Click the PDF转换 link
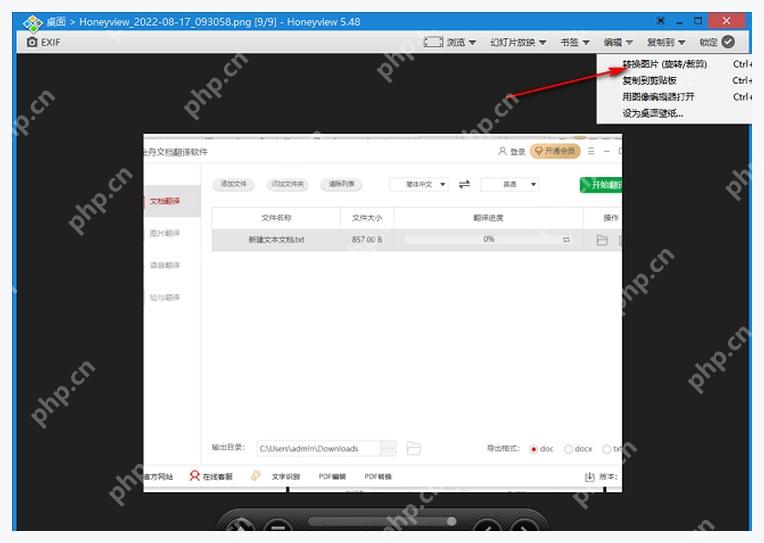Image resolution: width=764 pixels, height=543 pixels. (x=378, y=476)
